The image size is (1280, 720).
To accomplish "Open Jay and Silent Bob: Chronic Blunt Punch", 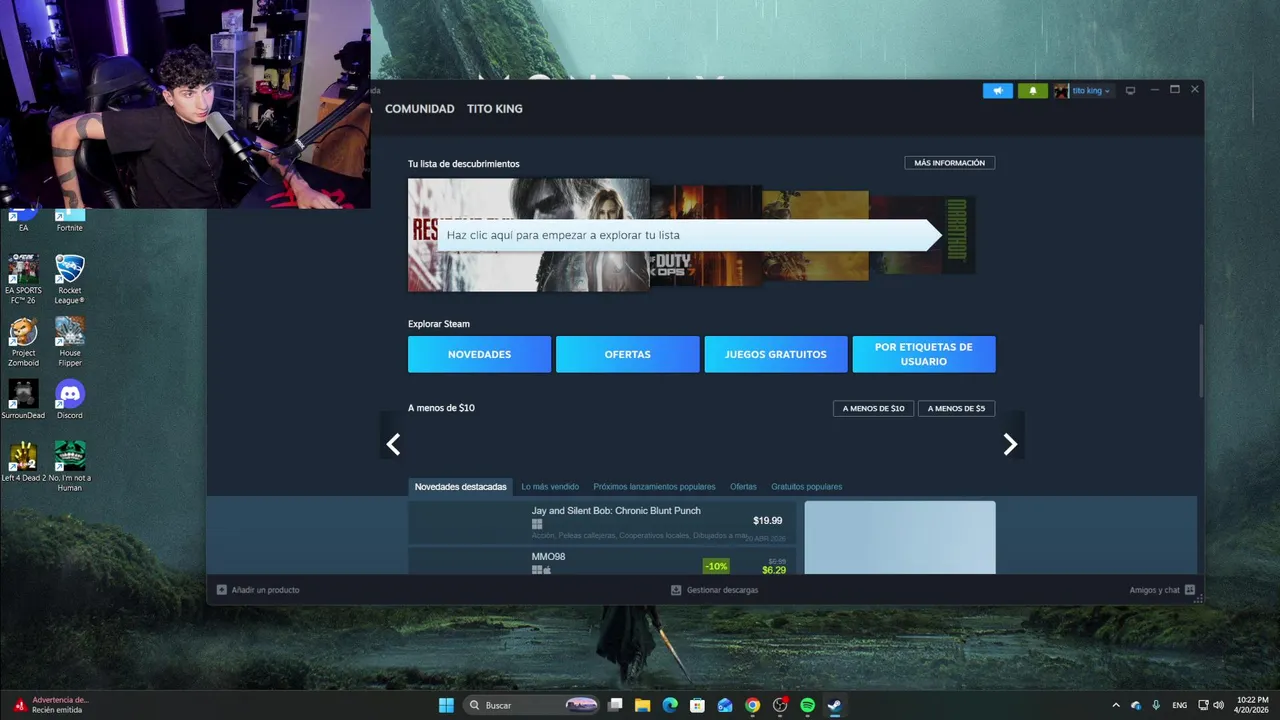I will [602, 523].
